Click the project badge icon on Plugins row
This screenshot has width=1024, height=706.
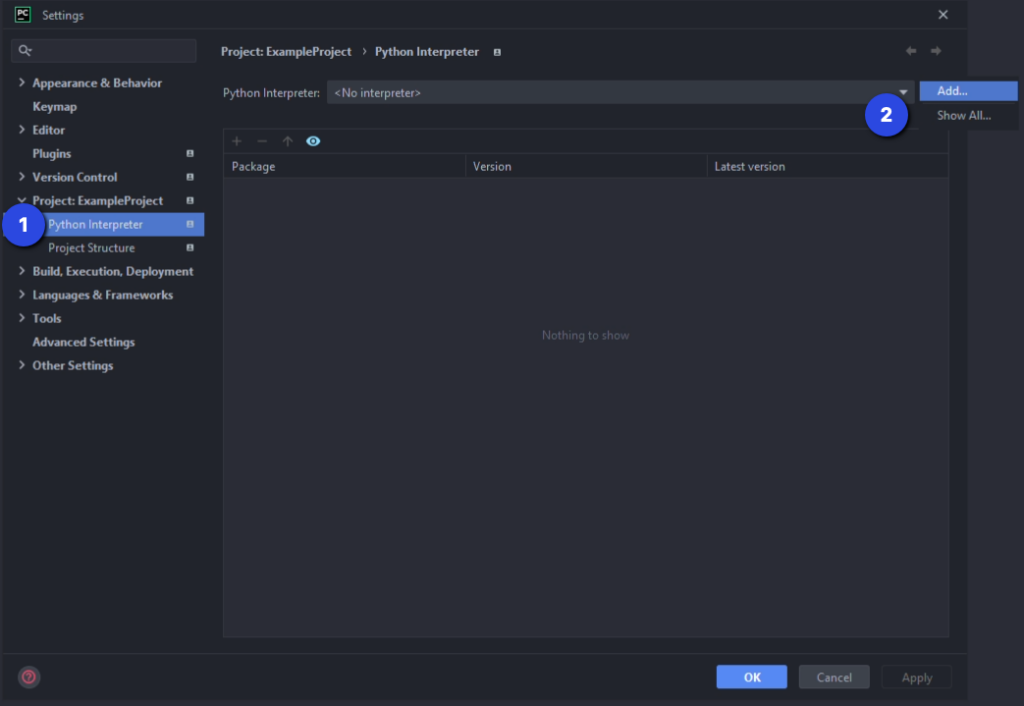[x=190, y=153]
